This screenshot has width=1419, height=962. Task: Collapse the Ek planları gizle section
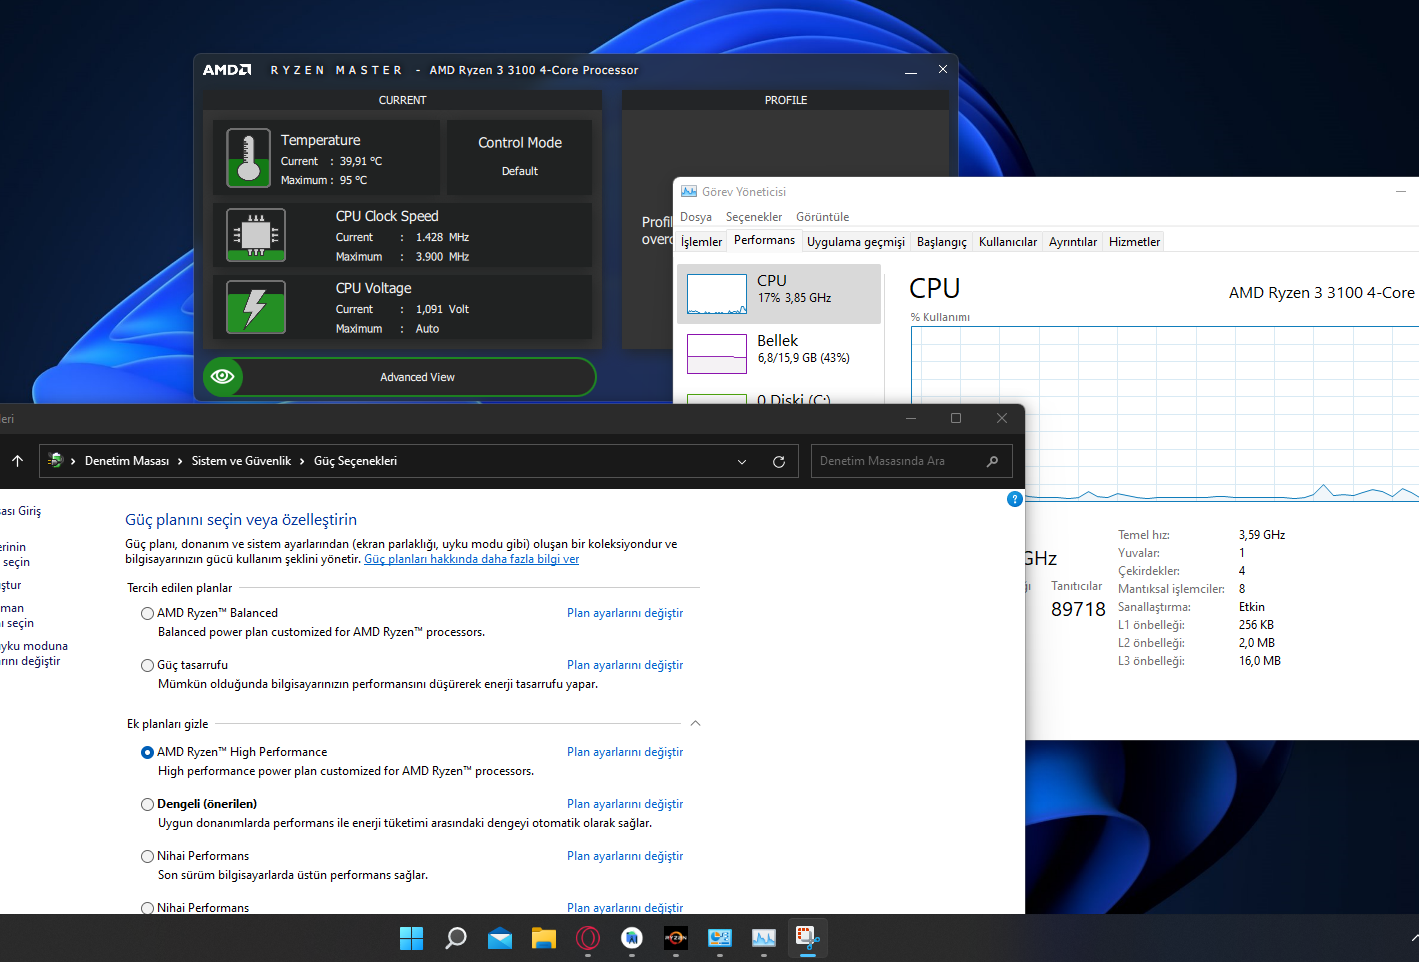click(695, 724)
